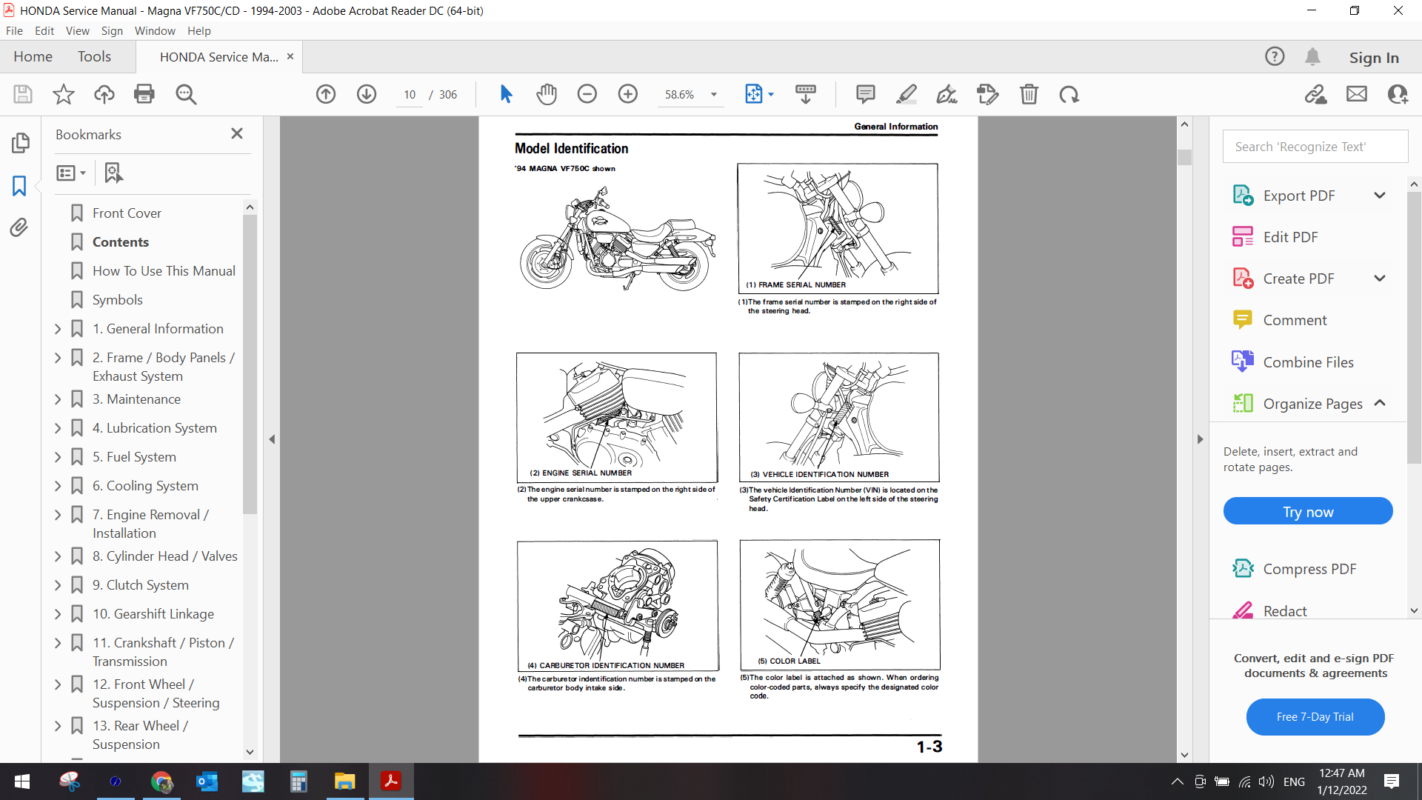The image size is (1422, 800).
Task: Open notifications bell
Action: click(x=1313, y=57)
